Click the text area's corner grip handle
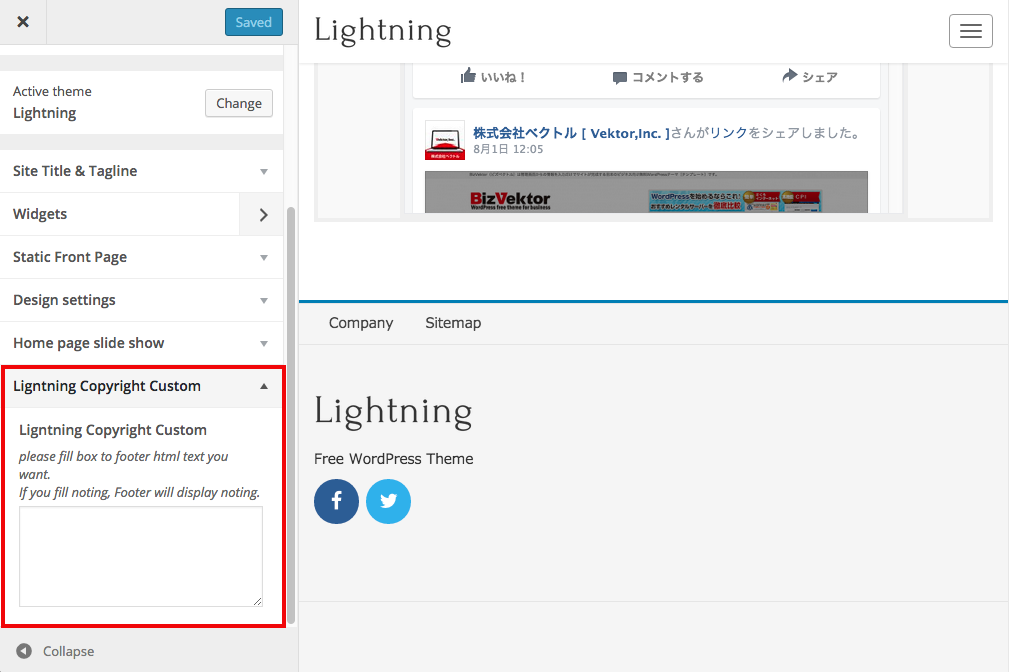 pyautogui.click(x=257, y=601)
